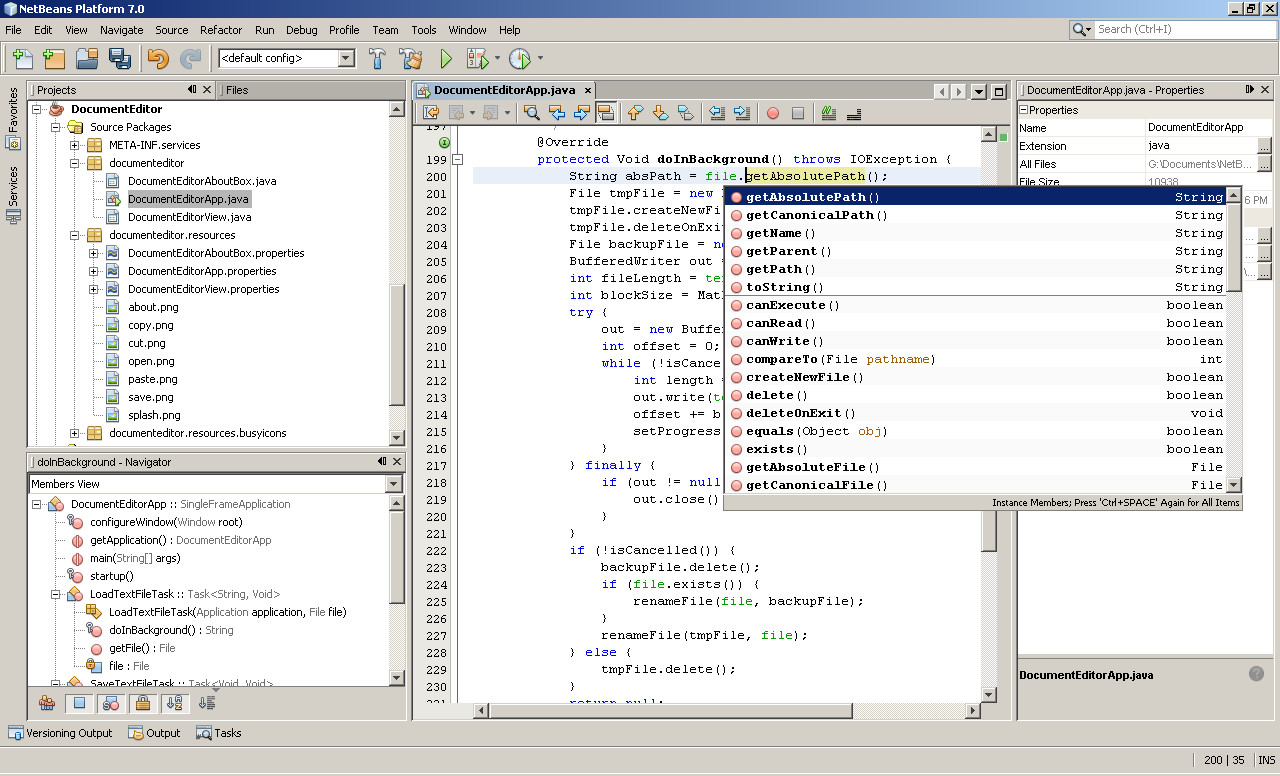1280x776 pixels.
Task: Click the Debug Project icon
Action: [x=476, y=58]
